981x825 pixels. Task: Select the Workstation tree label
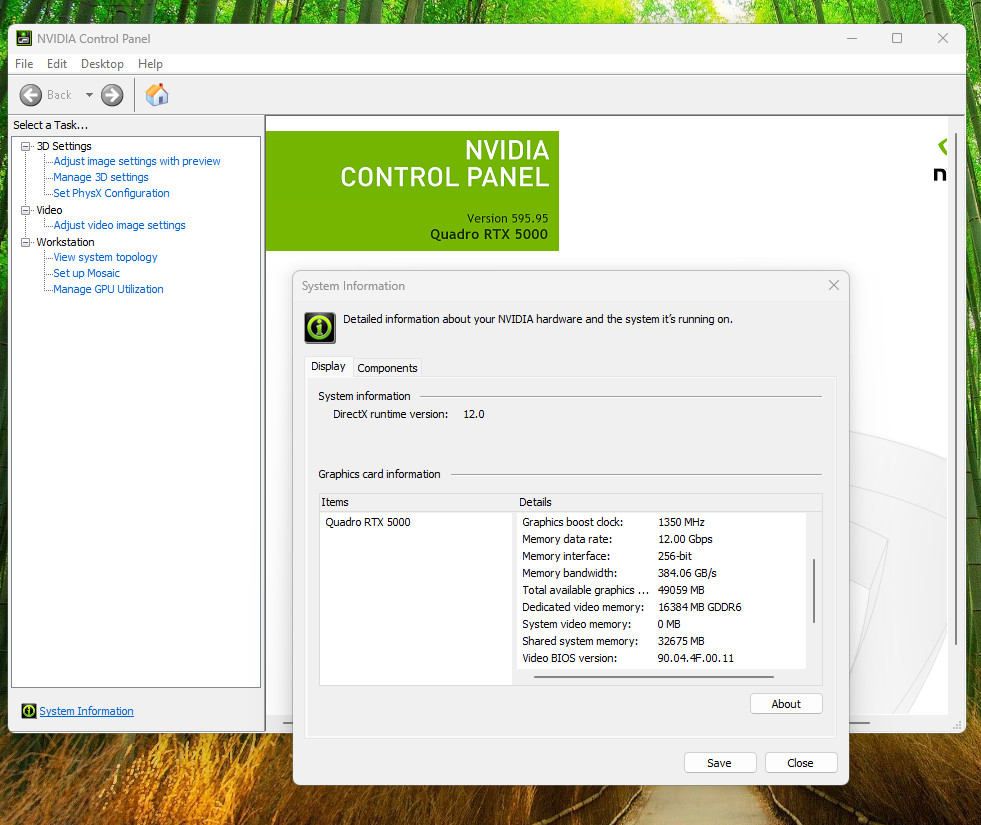coord(65,242)
